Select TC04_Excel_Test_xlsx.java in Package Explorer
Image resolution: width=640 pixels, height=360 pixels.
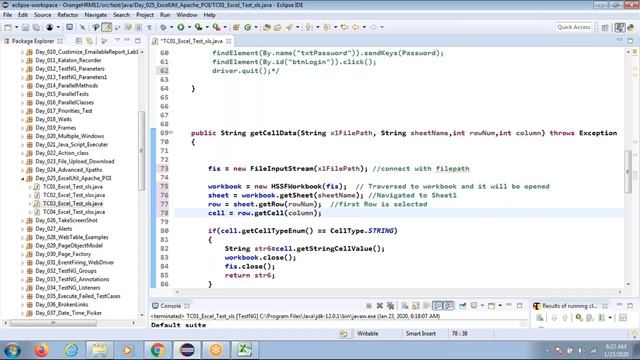[x=74, y=212]
